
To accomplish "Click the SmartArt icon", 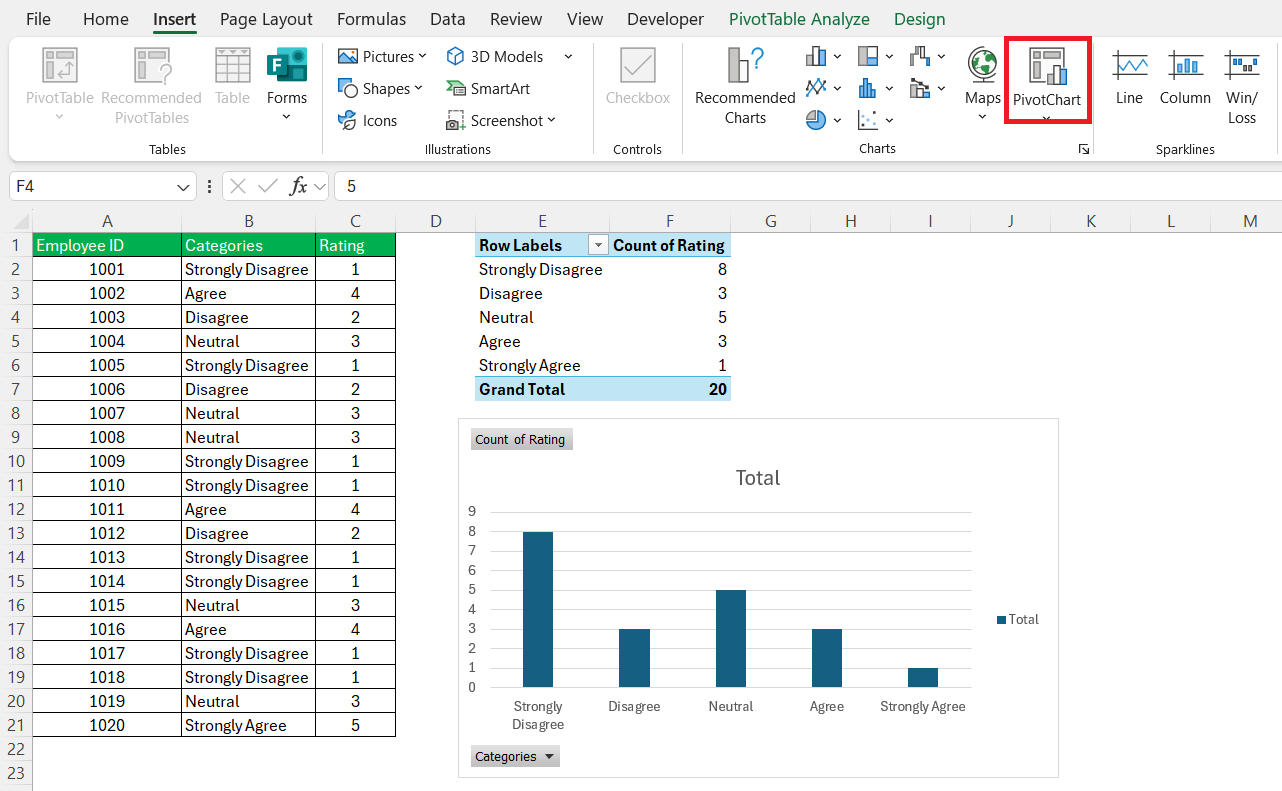I will click(488, 88).
